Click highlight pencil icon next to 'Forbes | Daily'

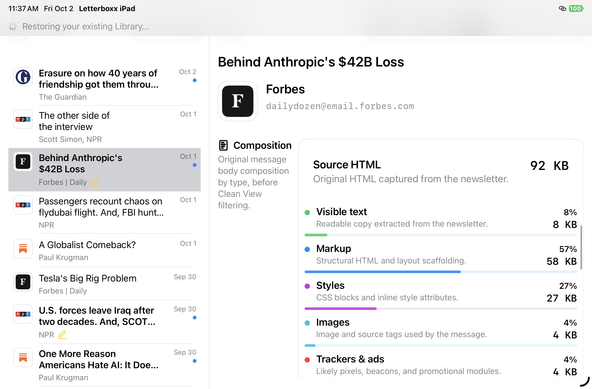click(95, 182)
